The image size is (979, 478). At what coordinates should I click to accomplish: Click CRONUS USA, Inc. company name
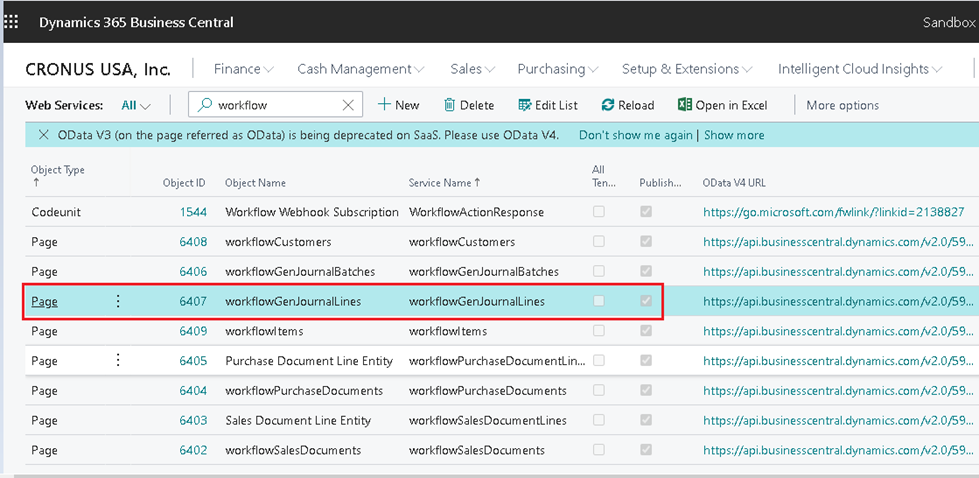98,69
